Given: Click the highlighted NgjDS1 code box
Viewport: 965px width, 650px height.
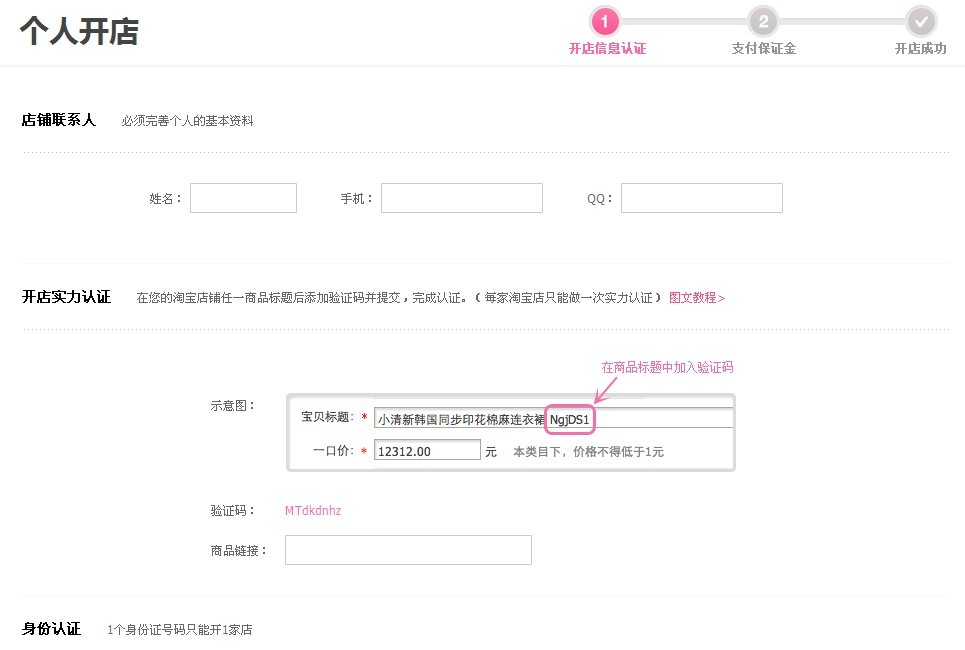Looking at the screenshot, I should click(x=570, y=419).
